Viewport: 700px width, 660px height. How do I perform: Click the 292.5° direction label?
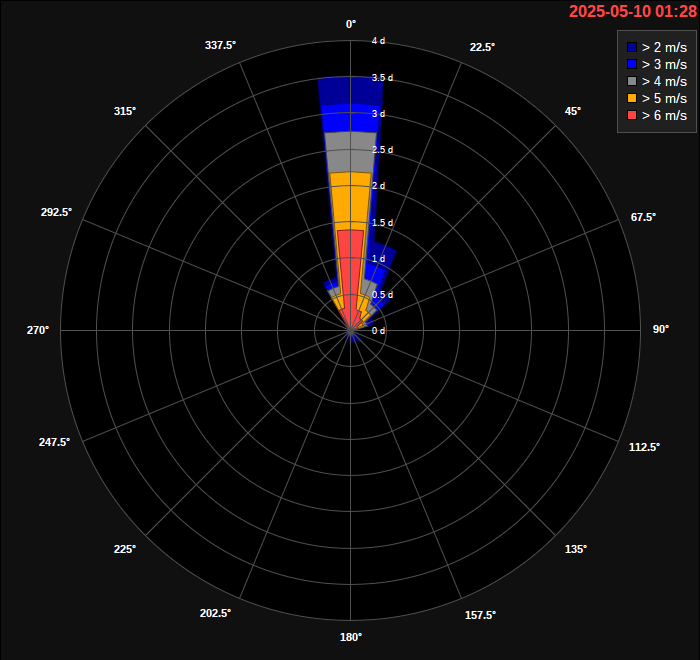[56, 212]
